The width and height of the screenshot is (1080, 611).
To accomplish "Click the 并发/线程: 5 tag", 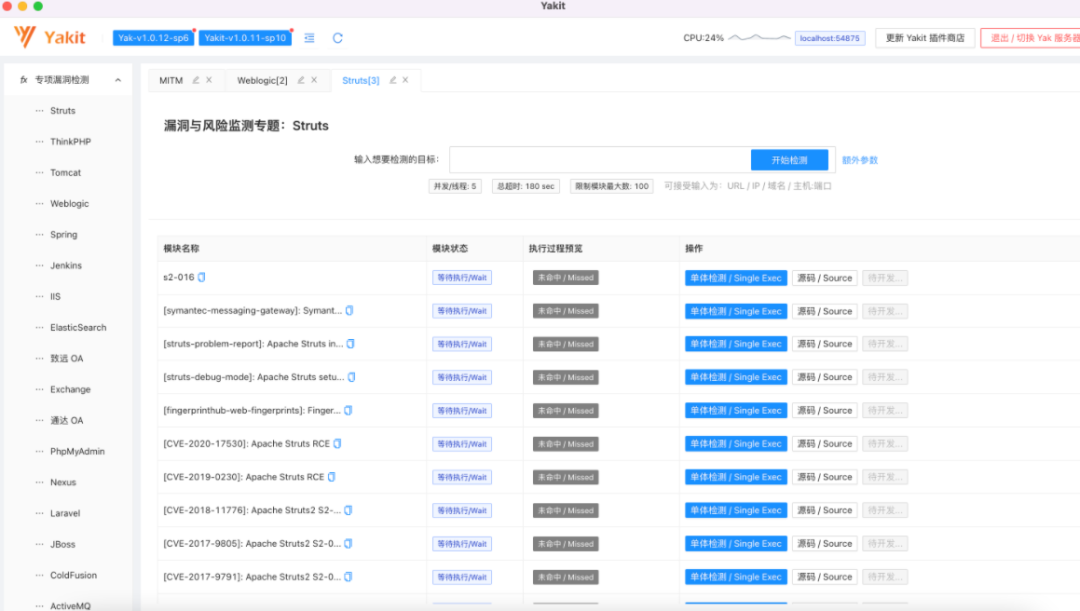I will pos(455,186).
